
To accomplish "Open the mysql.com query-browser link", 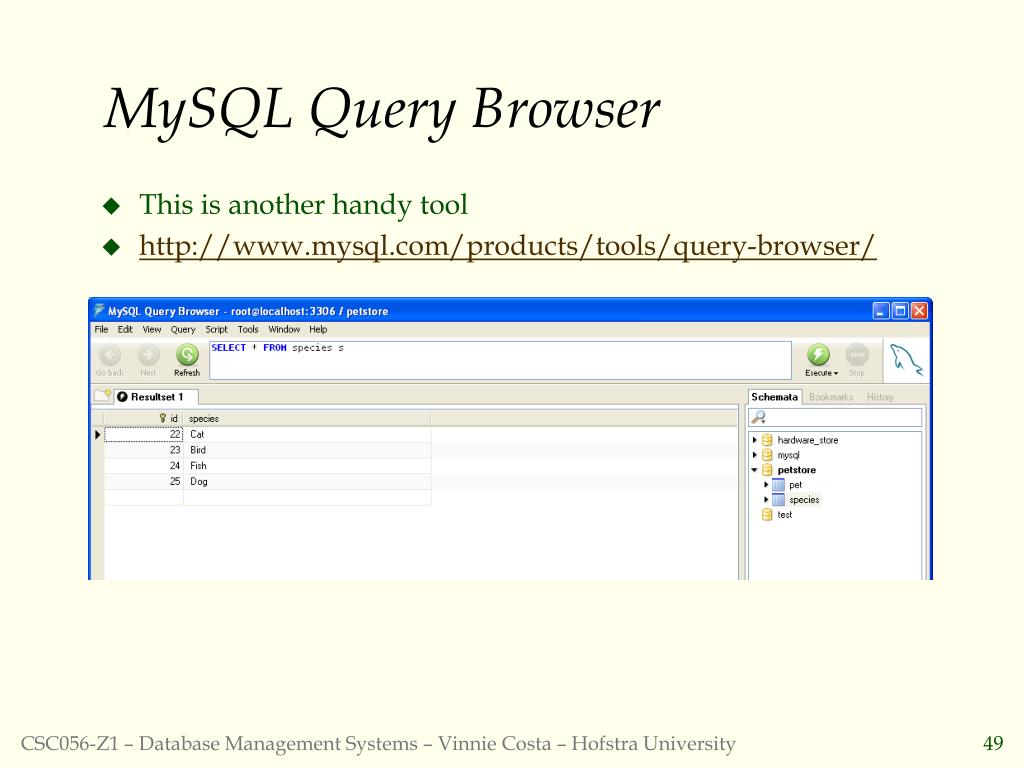I will (507, 246).
